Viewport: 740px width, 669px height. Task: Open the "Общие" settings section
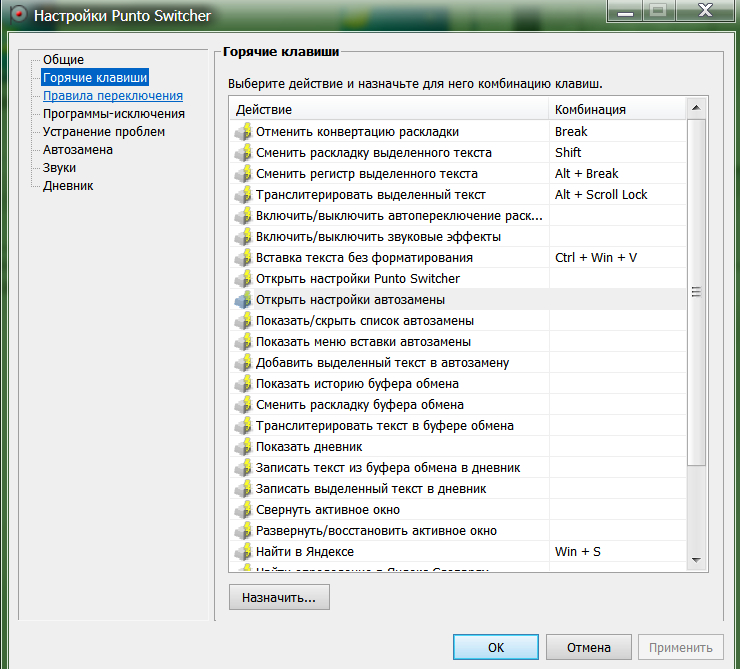63,59
